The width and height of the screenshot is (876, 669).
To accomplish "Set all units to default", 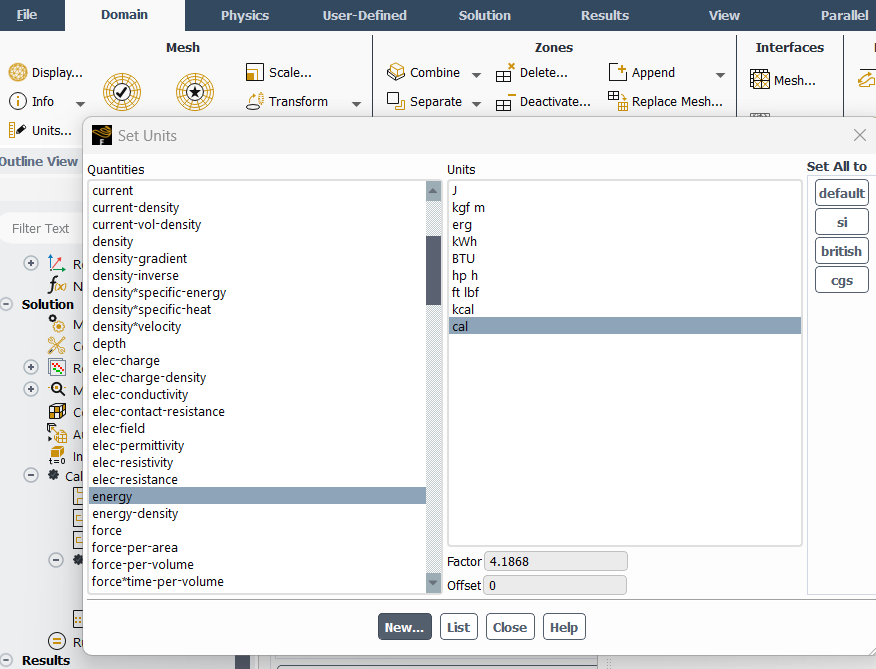I will (x=841, y=193).
